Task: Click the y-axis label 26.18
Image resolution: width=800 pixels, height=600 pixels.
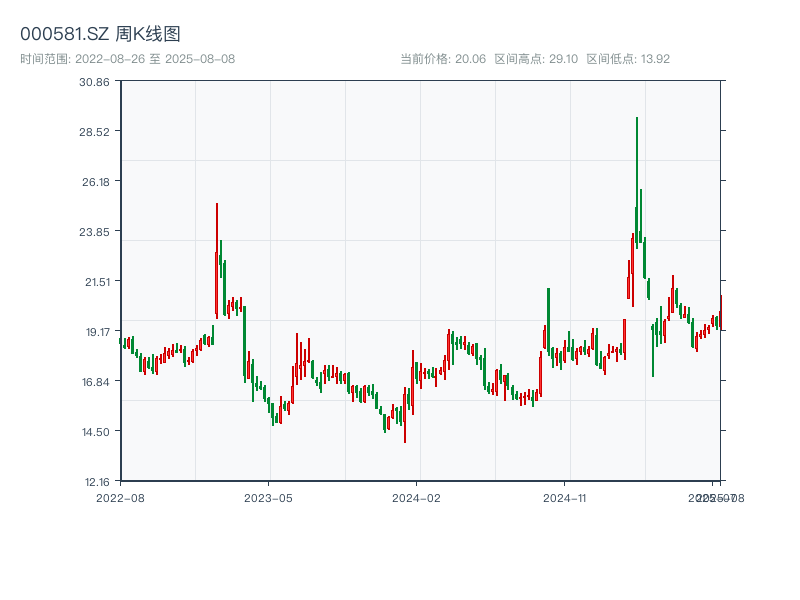Action: 96,182
